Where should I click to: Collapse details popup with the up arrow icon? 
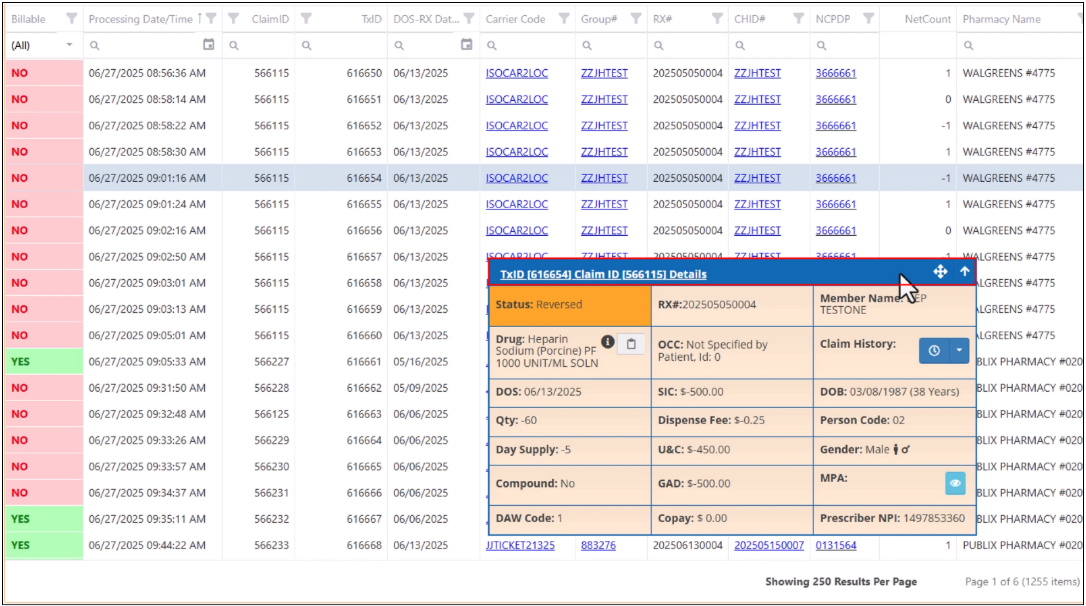click(x=965, y=271)
